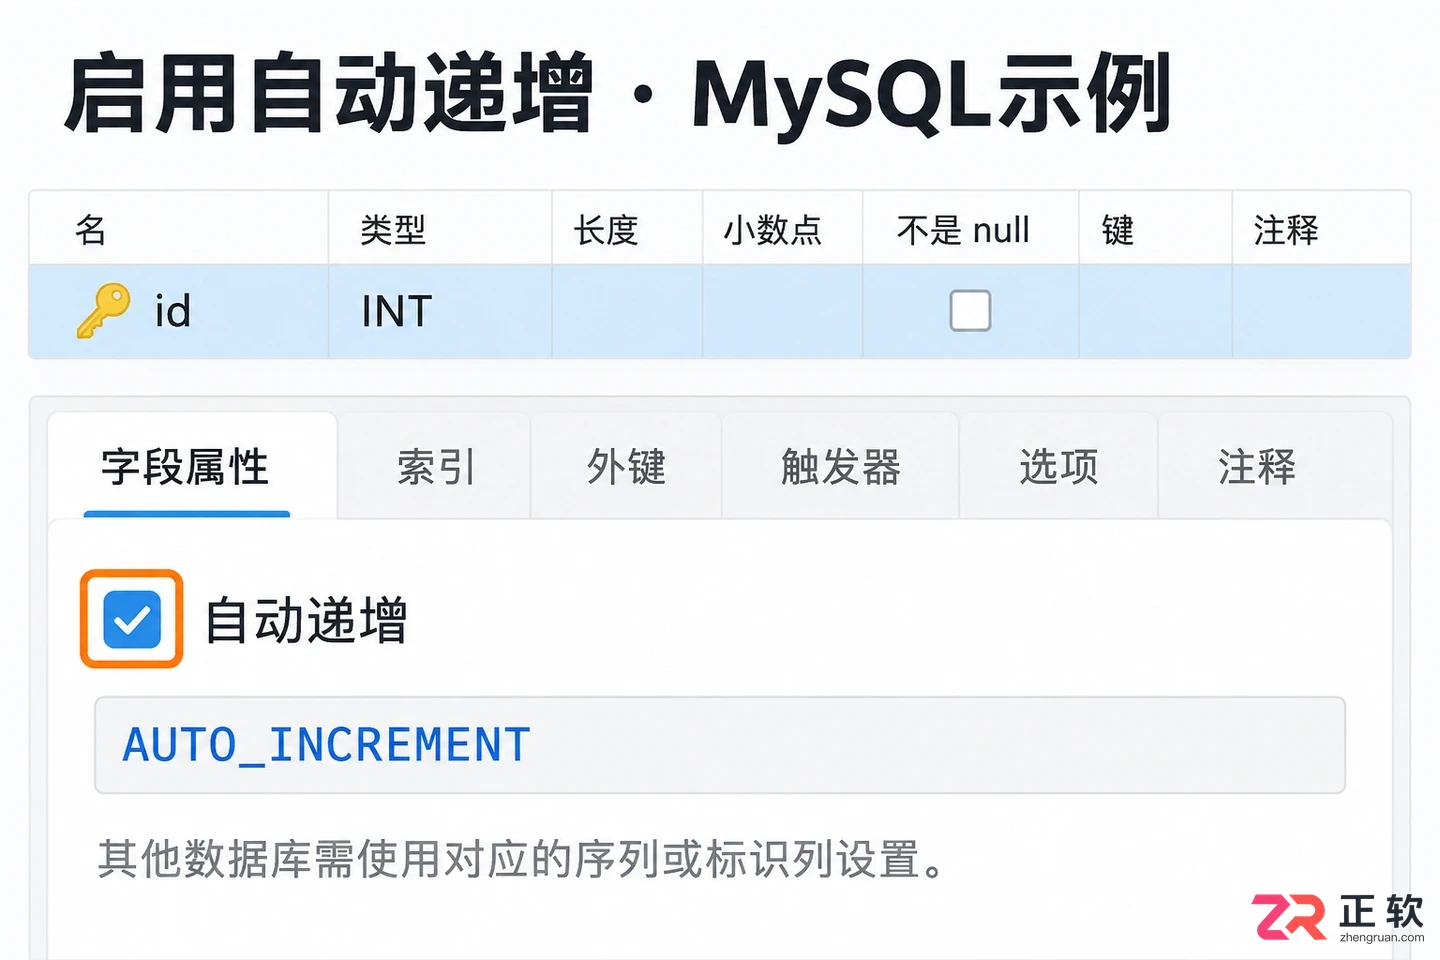Click the empty 长度 cell of id row
The width and height of the screenshot is (1440, 960).
tap(627, 311)
